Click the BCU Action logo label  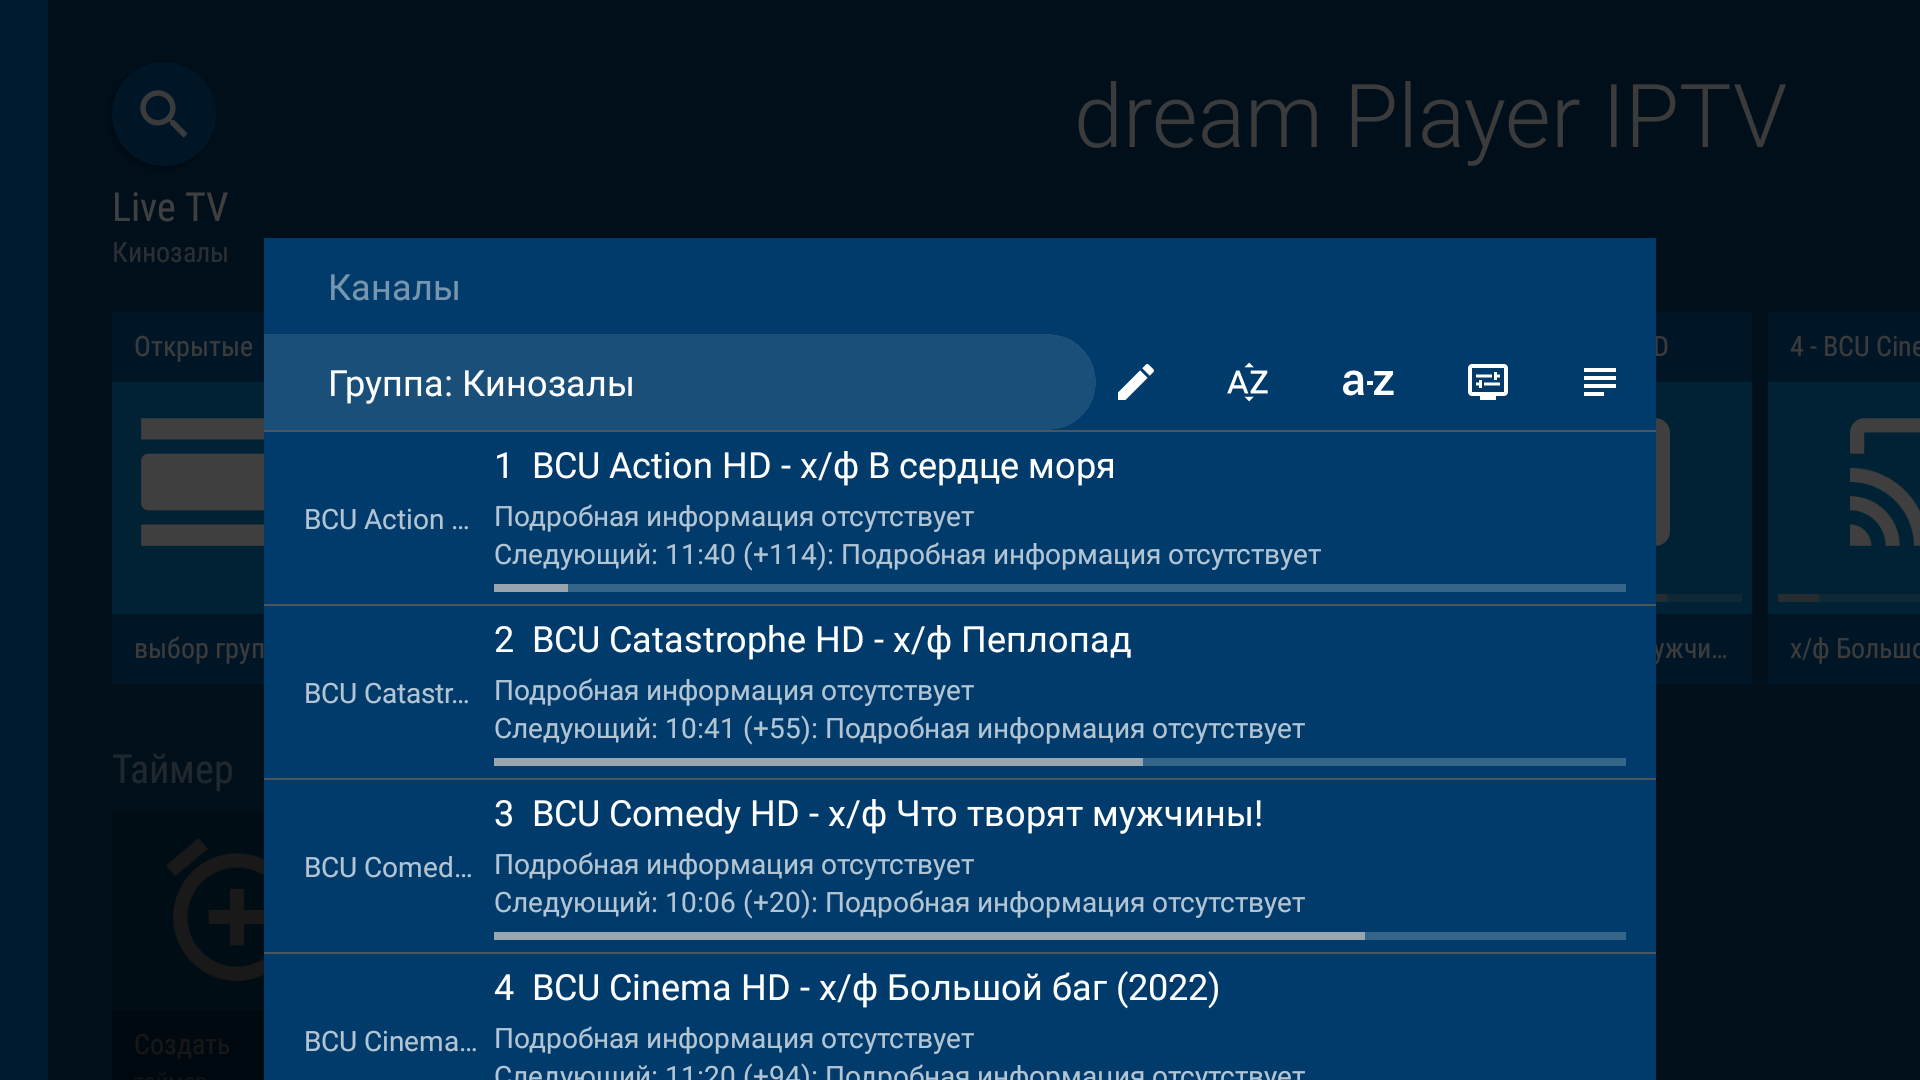pos(386,520)
